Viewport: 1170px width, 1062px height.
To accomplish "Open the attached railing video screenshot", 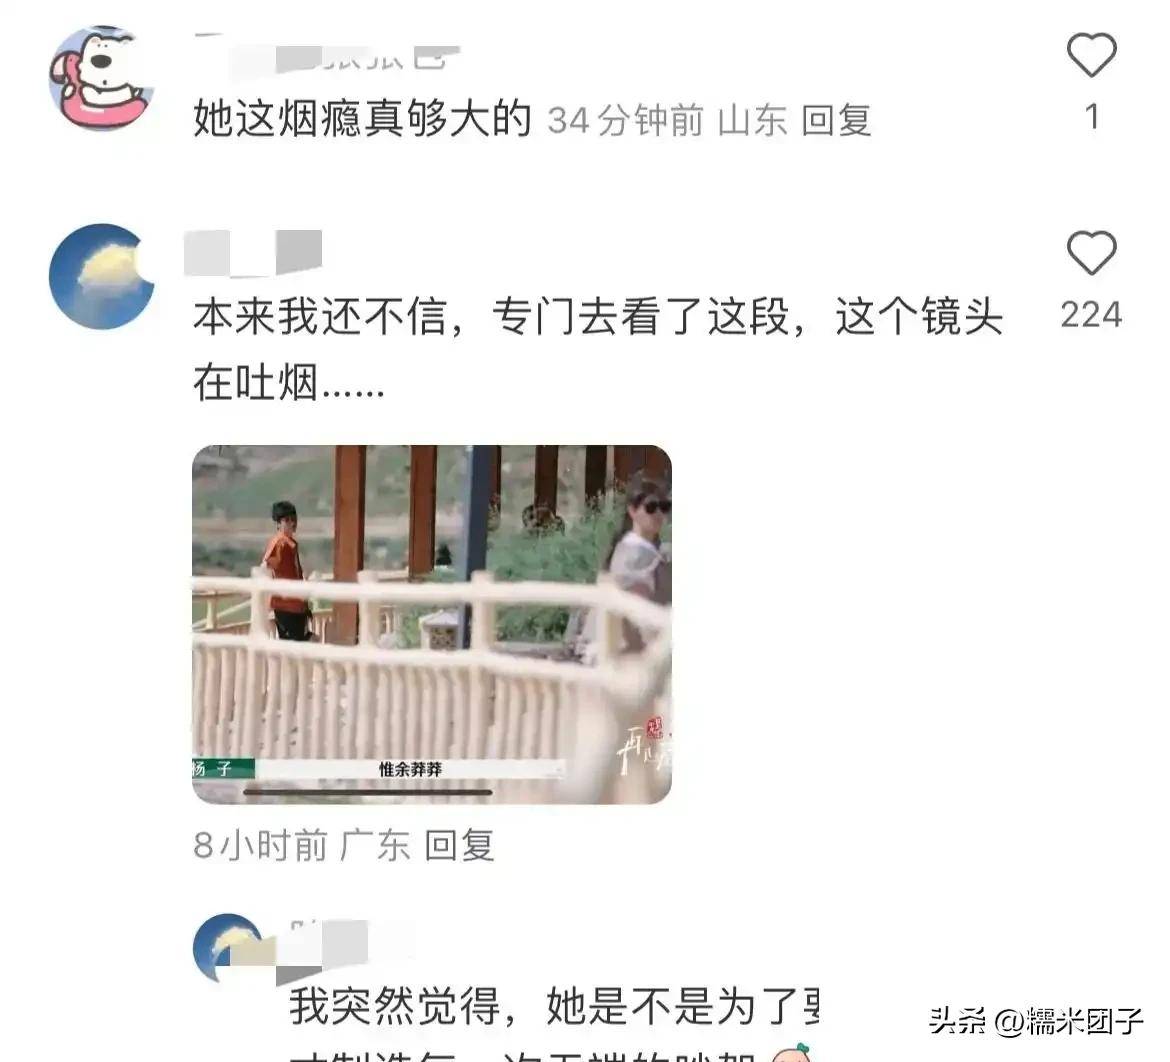I will click(431, 624).
